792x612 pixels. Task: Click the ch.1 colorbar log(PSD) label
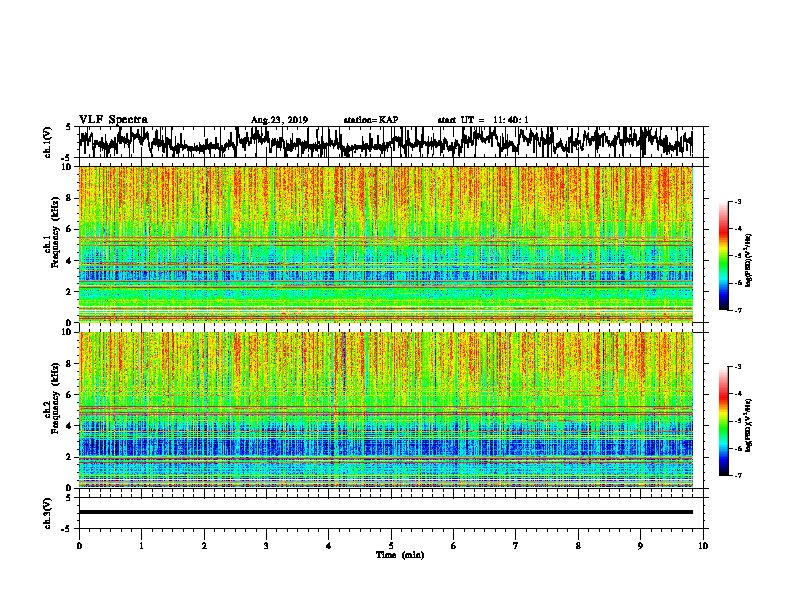click(748, 260)
